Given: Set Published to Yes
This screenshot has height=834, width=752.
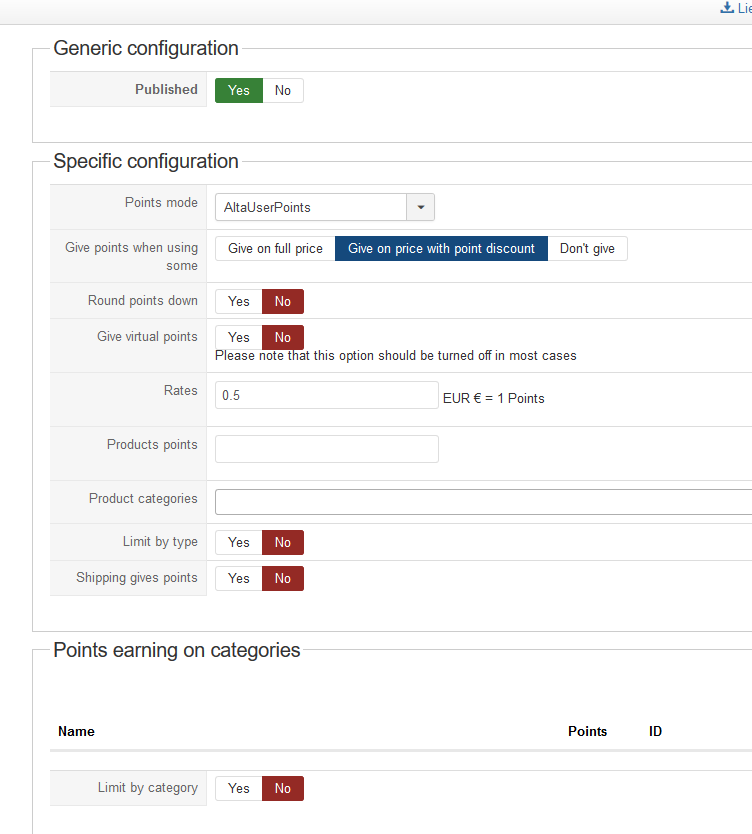Looking at the screenshot, I should 239,90.
